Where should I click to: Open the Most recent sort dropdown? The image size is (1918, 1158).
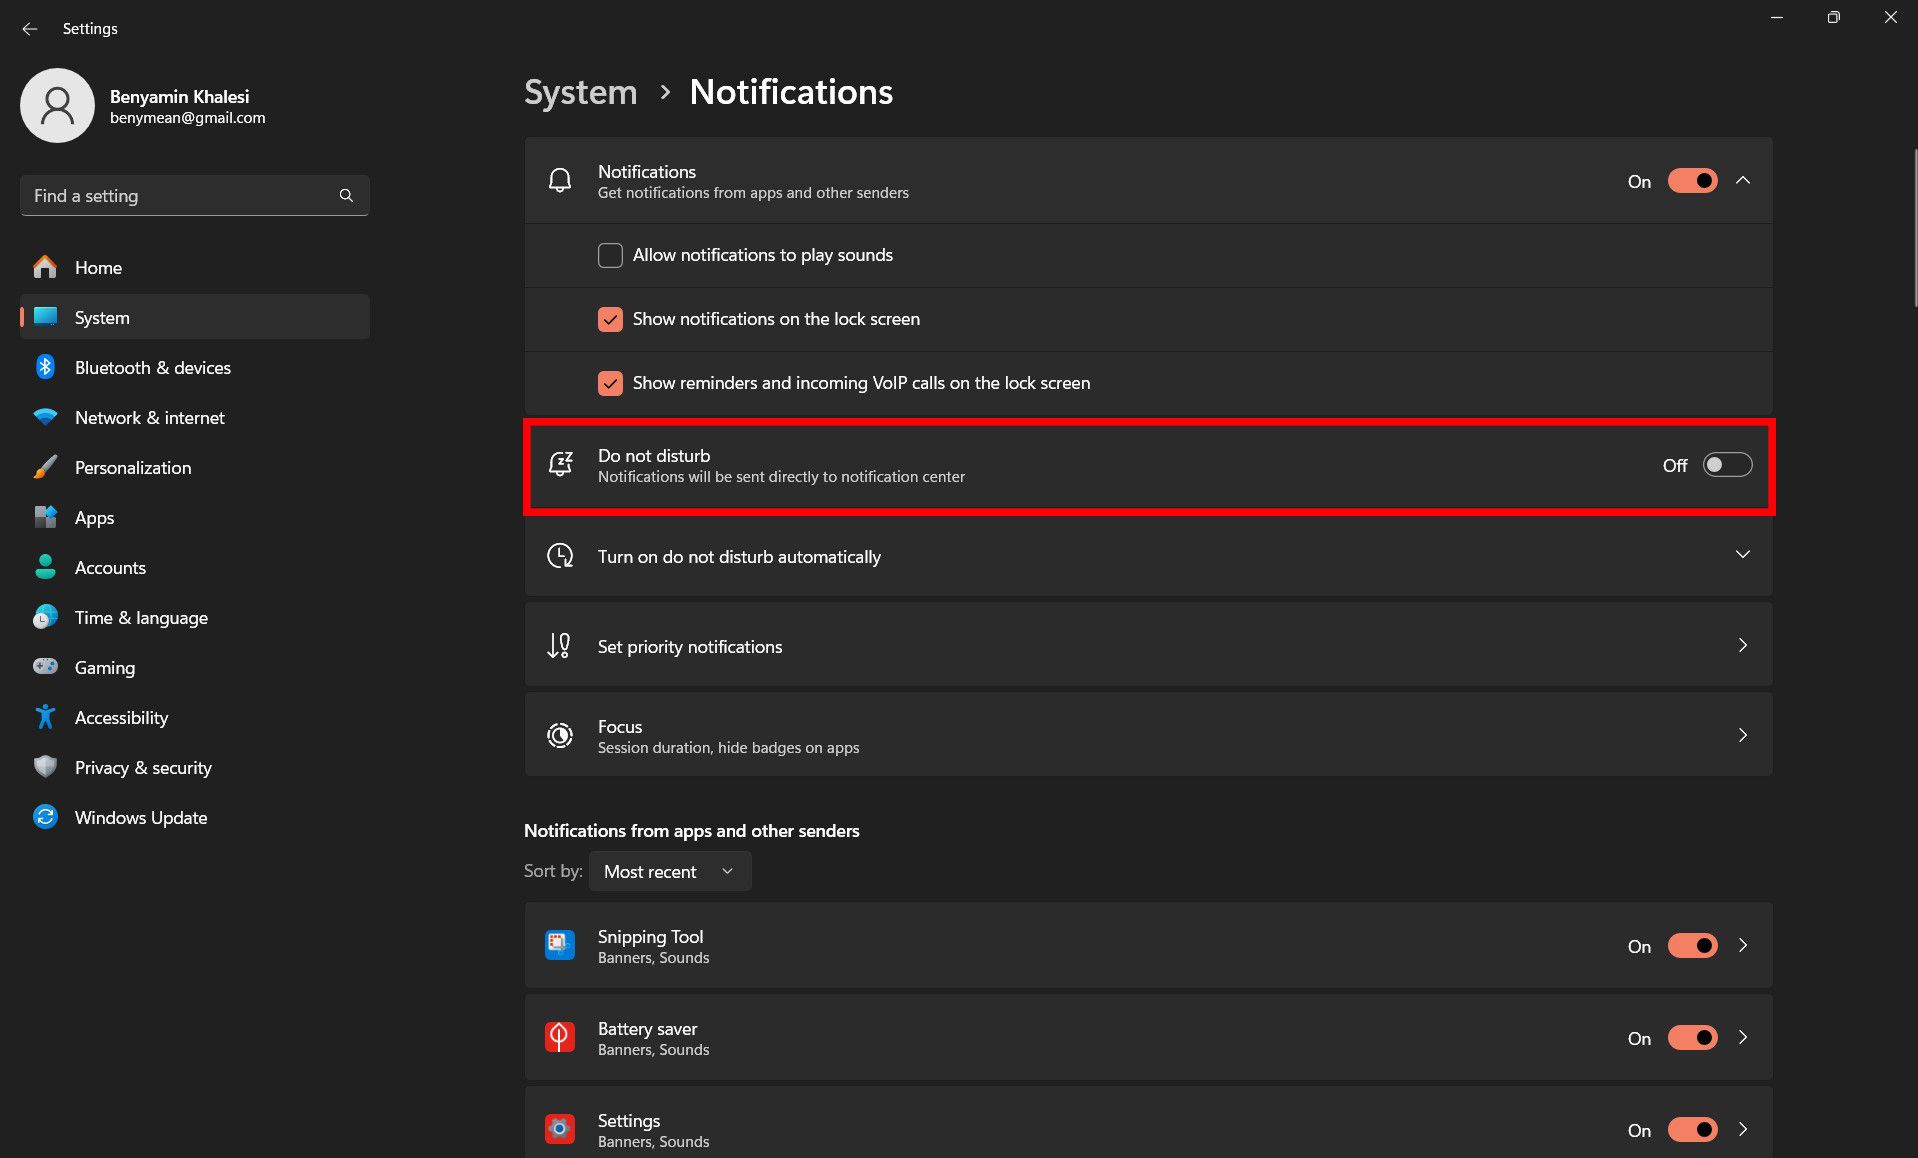[x=668, y=871]
